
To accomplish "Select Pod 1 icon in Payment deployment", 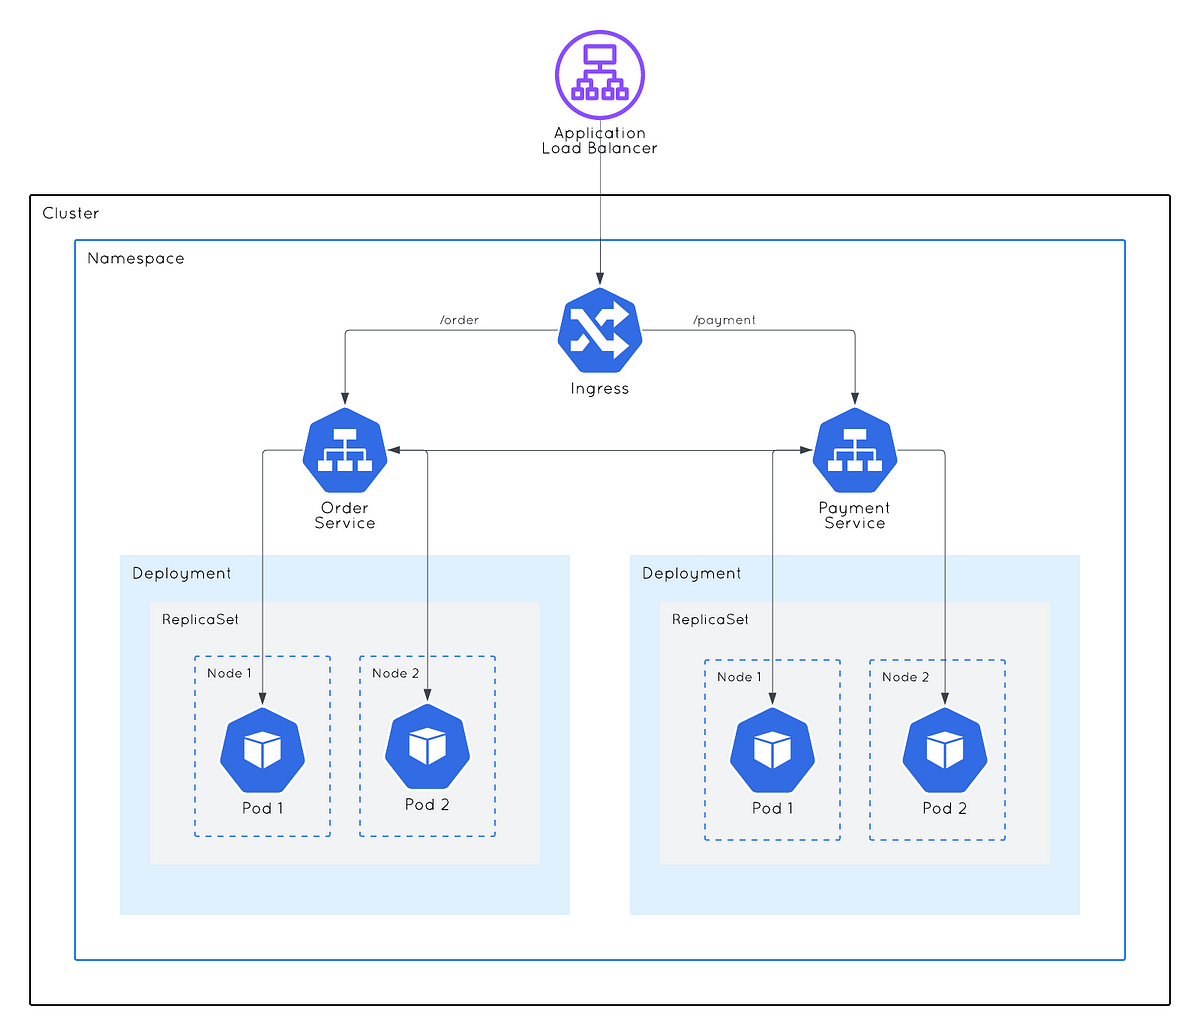I will pos(772,750).
